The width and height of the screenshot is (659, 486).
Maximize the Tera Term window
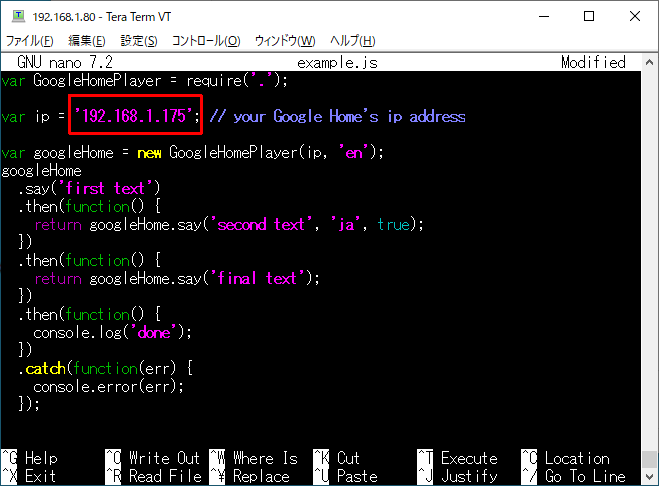click(x=589, y=16)
